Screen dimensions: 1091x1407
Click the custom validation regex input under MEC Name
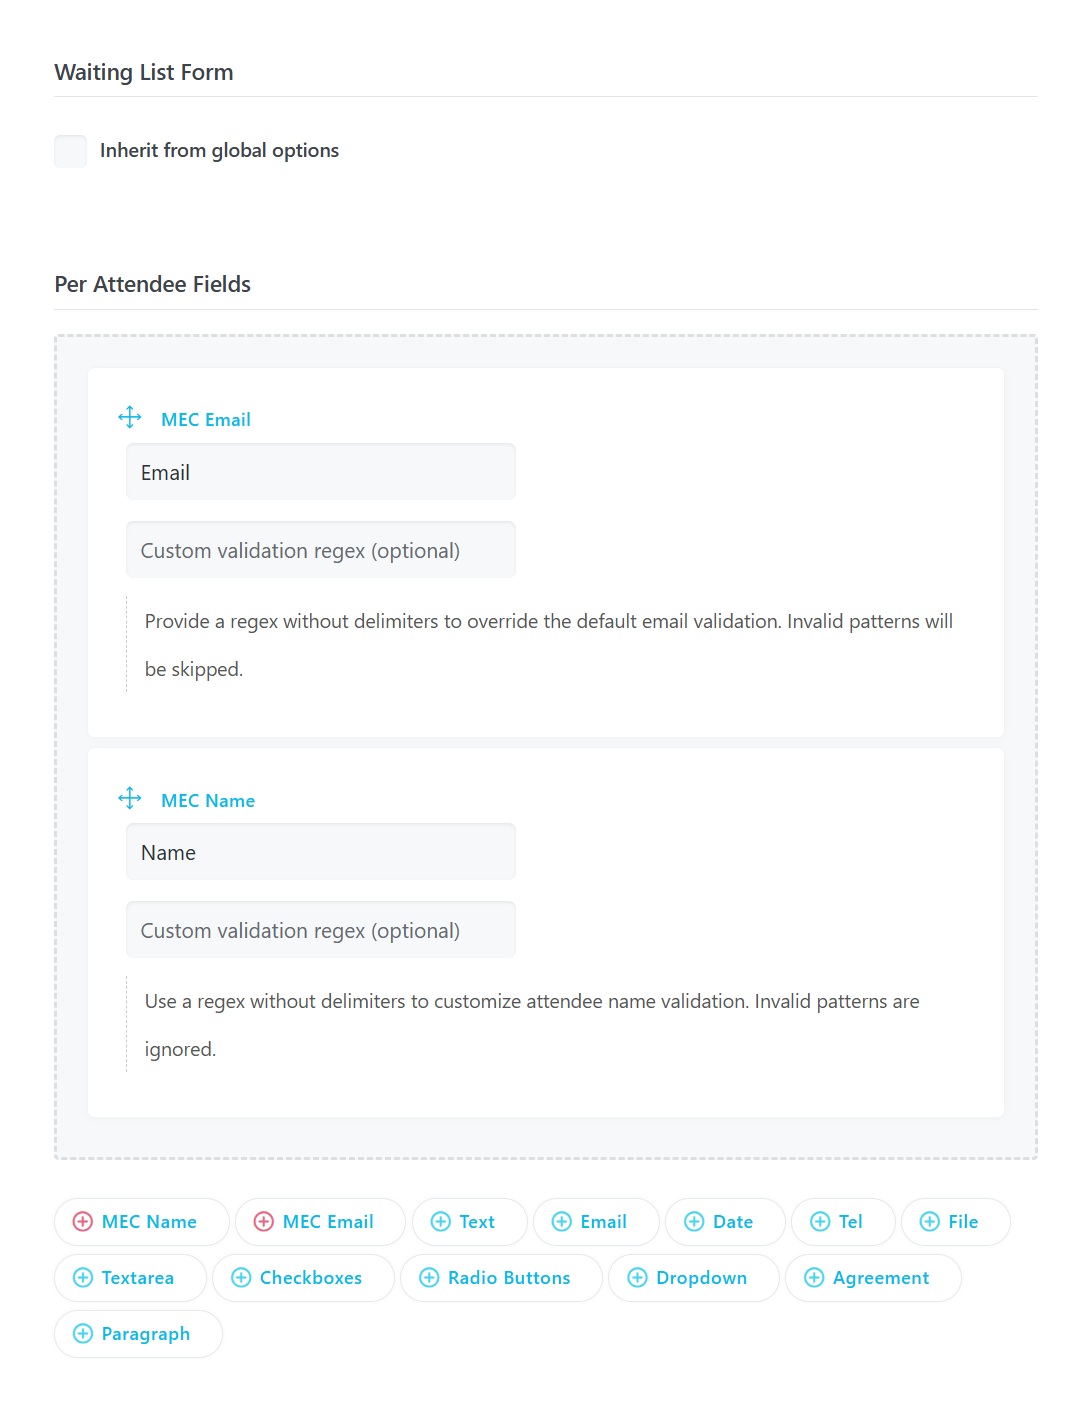(320, 929)
